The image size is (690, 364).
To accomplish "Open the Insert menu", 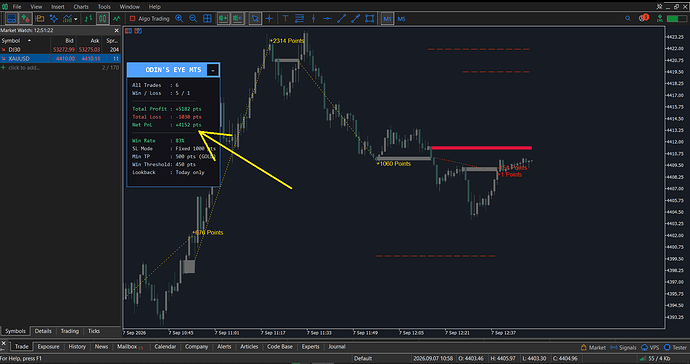I will [x=58, y=7].
